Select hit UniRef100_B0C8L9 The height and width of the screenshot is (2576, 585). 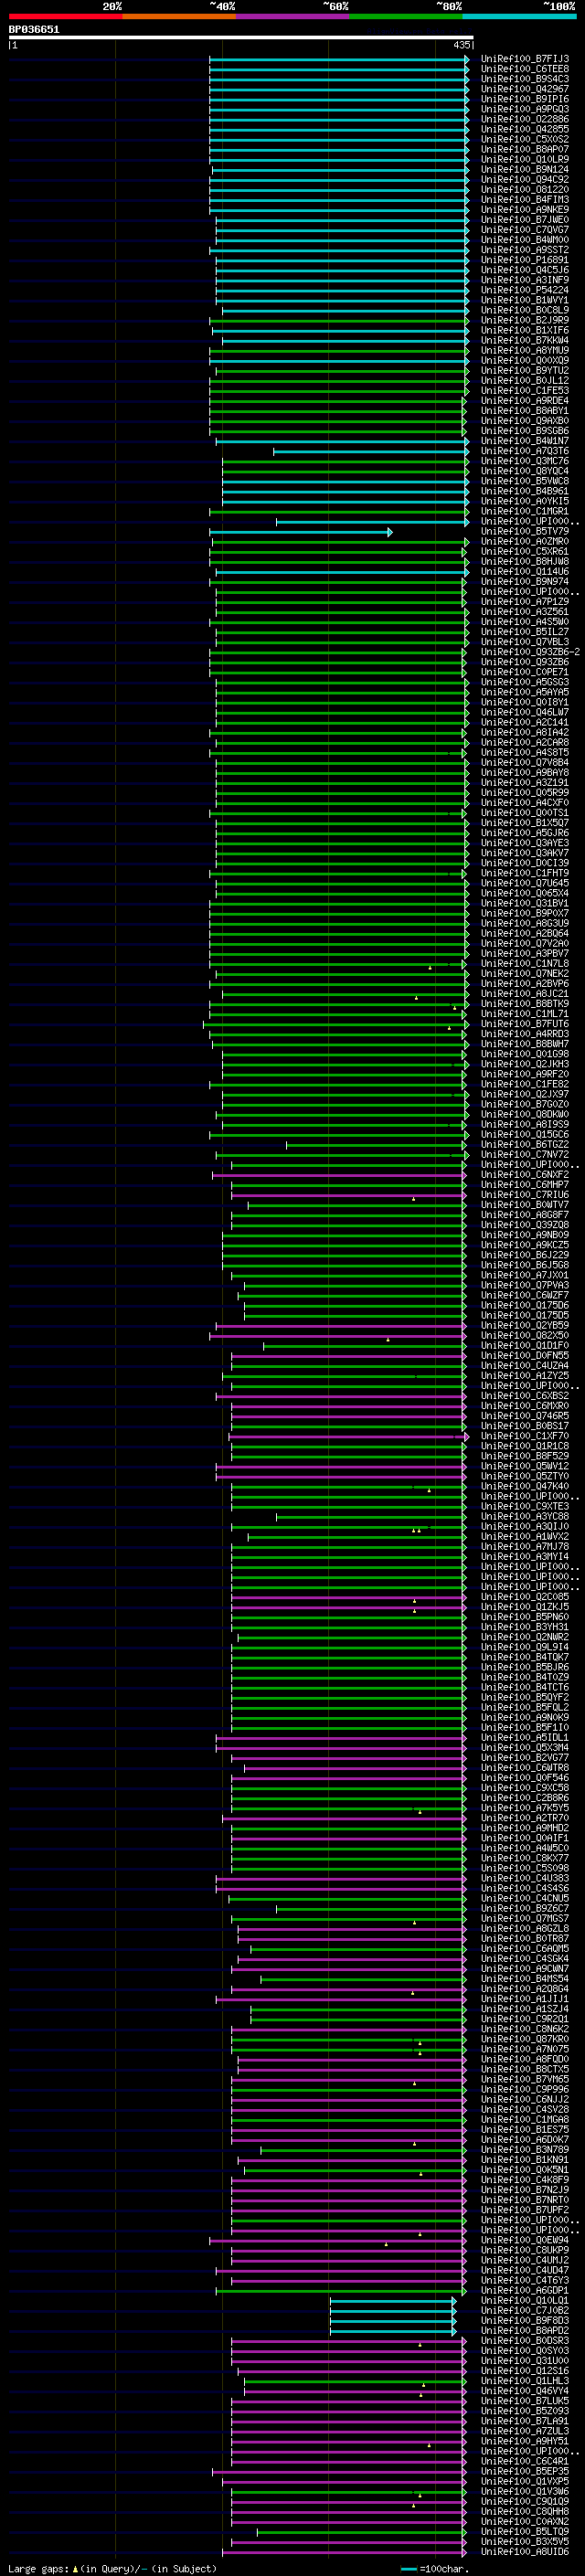pos(524,310)
